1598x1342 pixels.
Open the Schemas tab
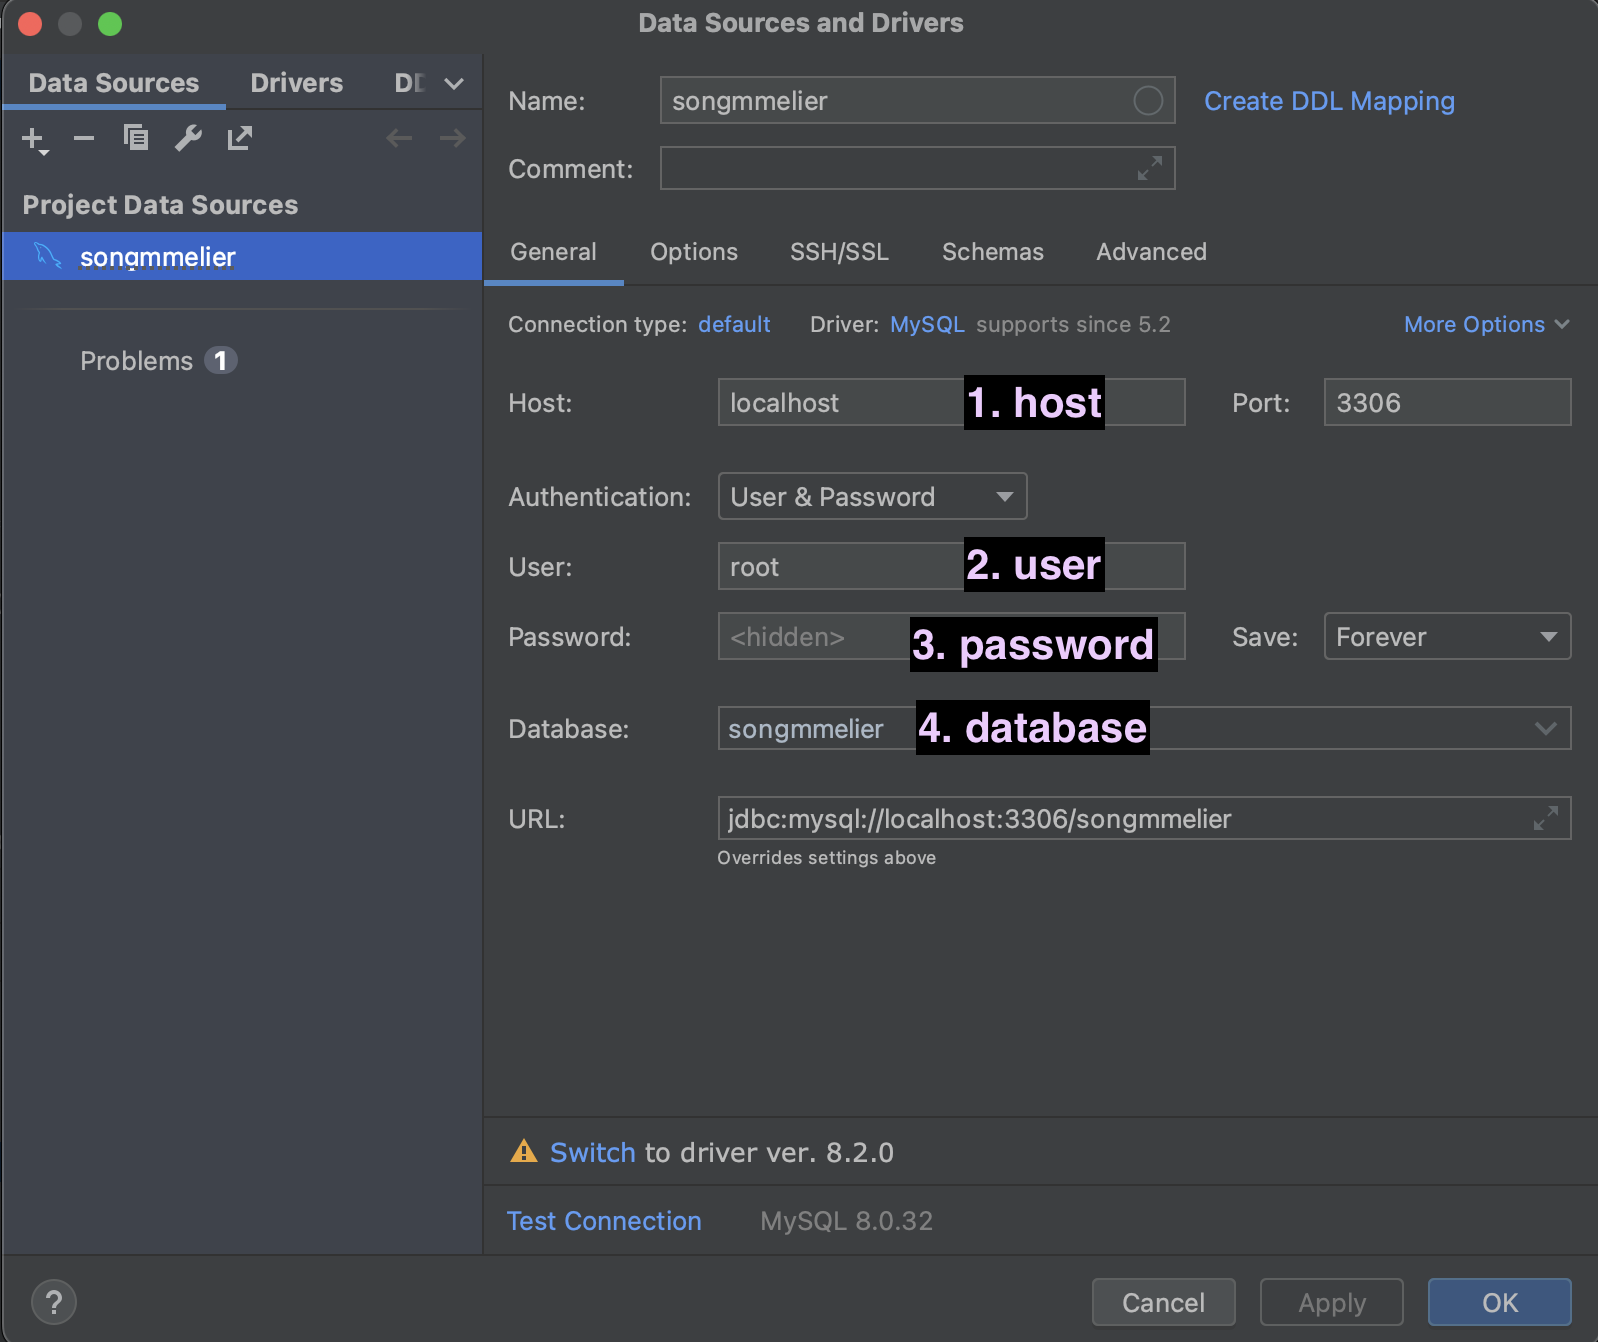point(992,252)
